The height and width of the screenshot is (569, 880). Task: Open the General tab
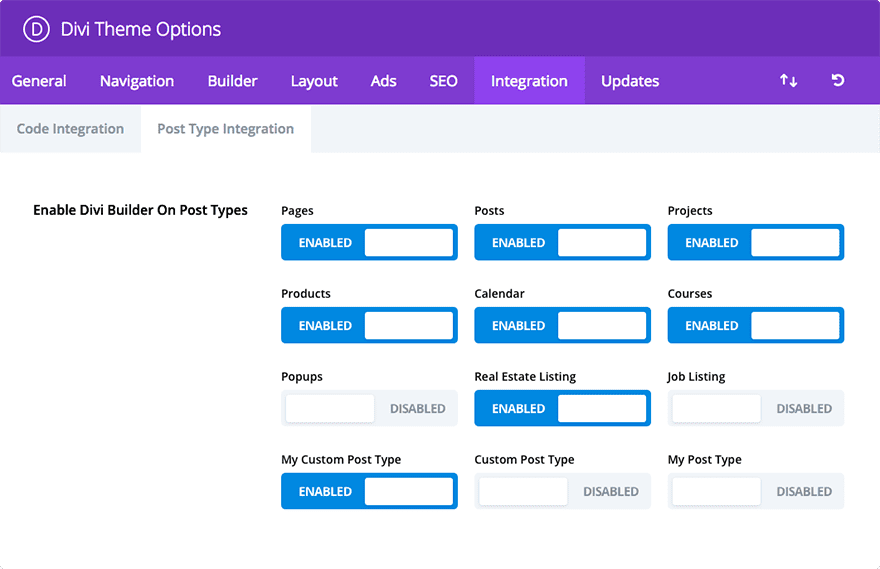[x=39, y=81]
